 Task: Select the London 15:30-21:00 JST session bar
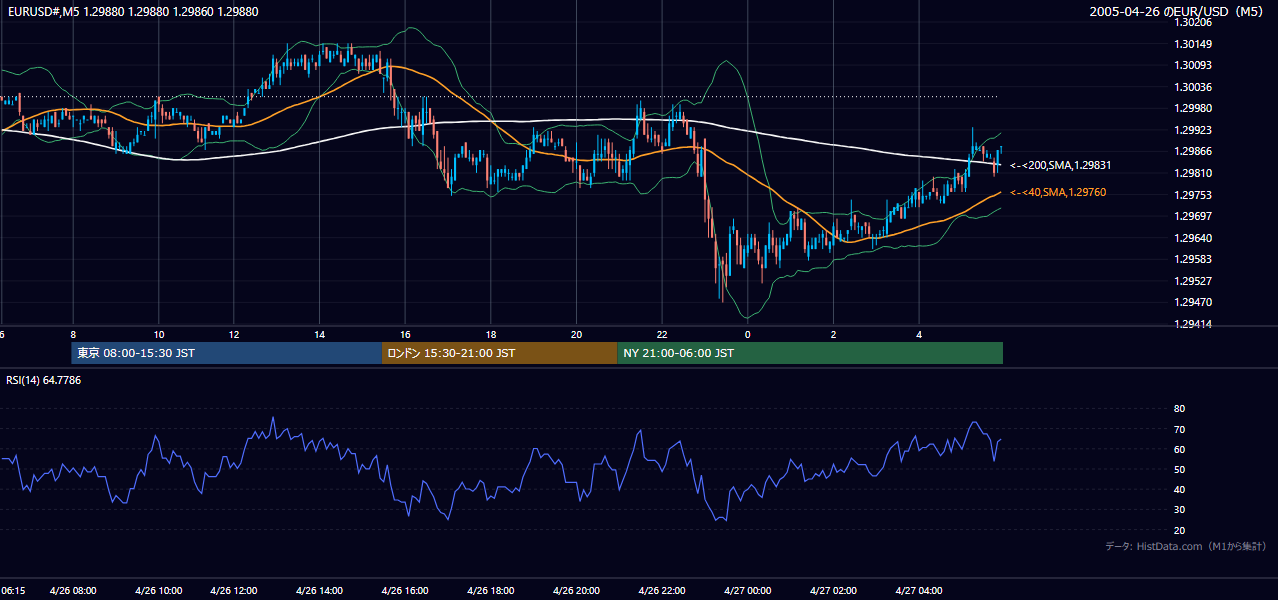[x=500, y=353]
